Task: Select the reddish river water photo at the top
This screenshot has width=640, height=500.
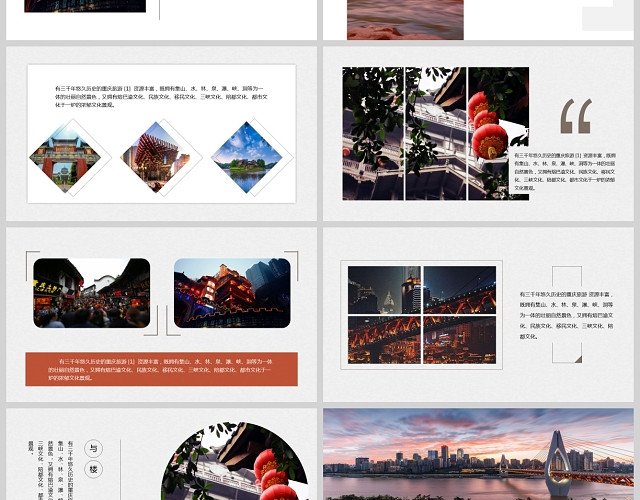Action: point(405,20)
